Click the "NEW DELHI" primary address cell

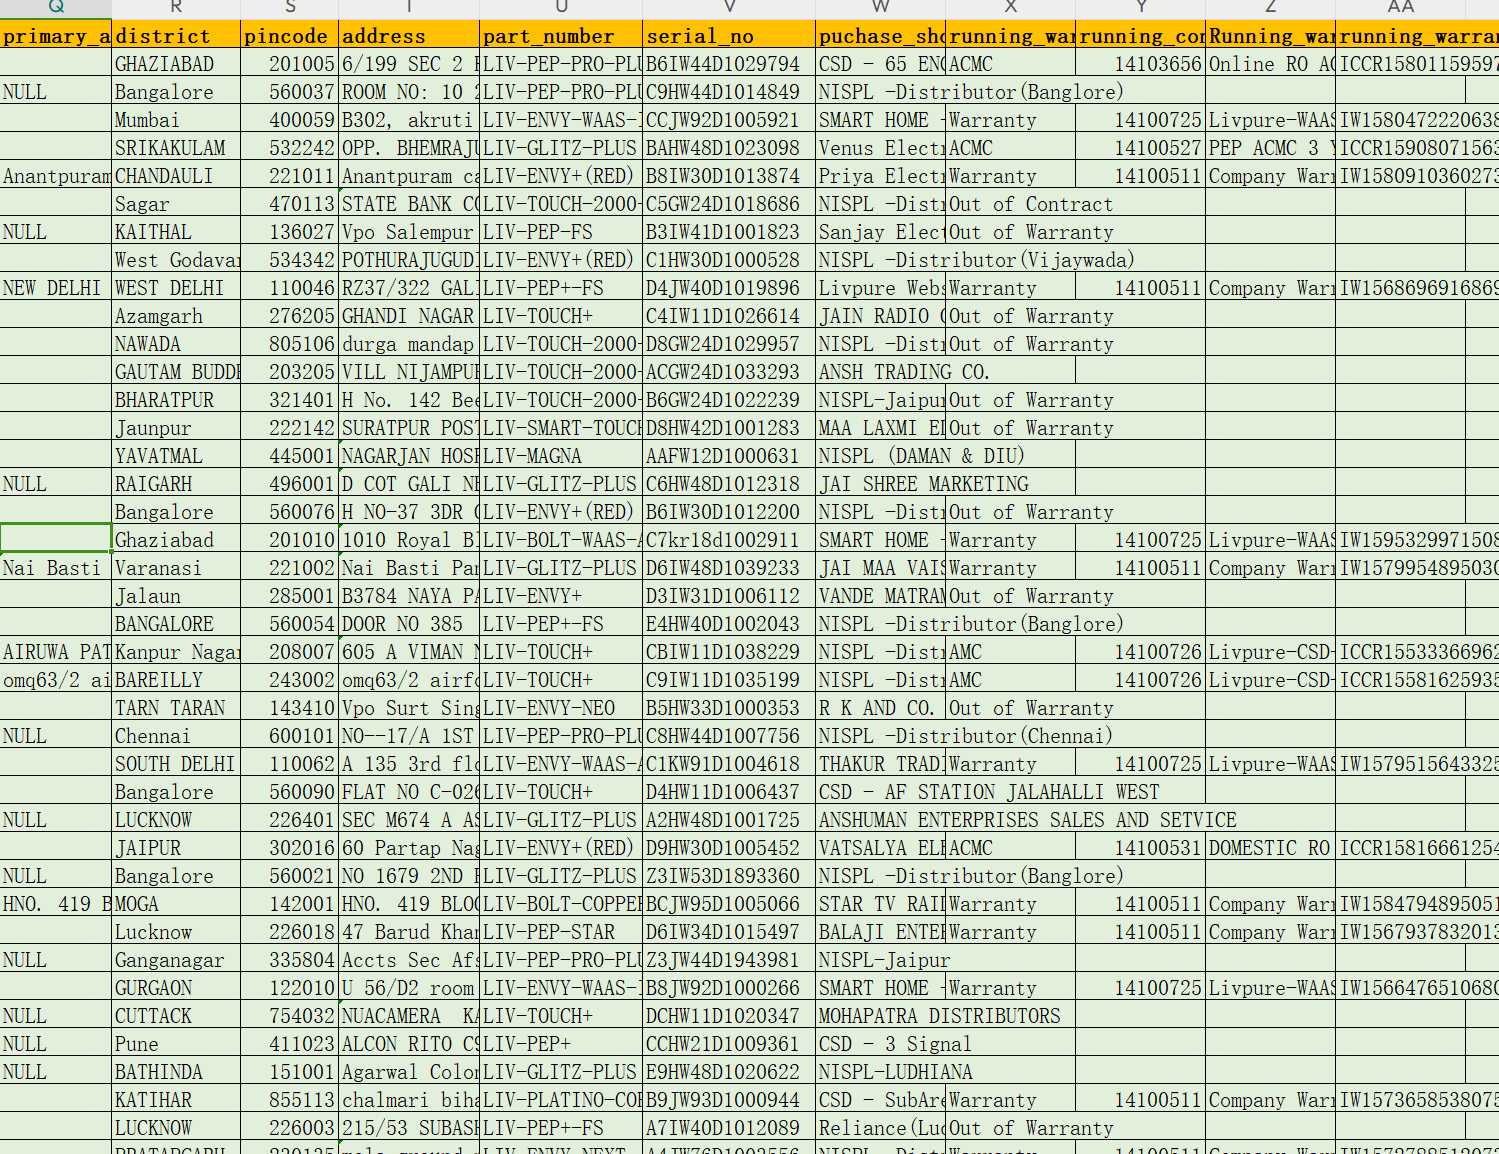[x=56, y=288]
